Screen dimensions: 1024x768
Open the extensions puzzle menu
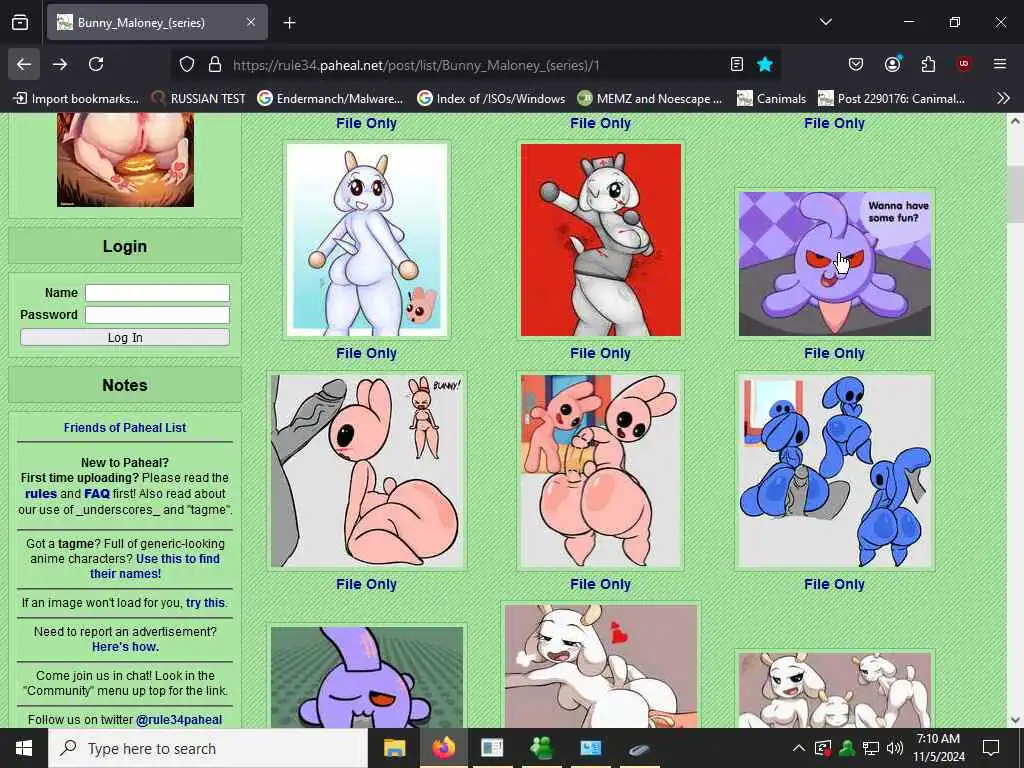(x=928, y=64)
